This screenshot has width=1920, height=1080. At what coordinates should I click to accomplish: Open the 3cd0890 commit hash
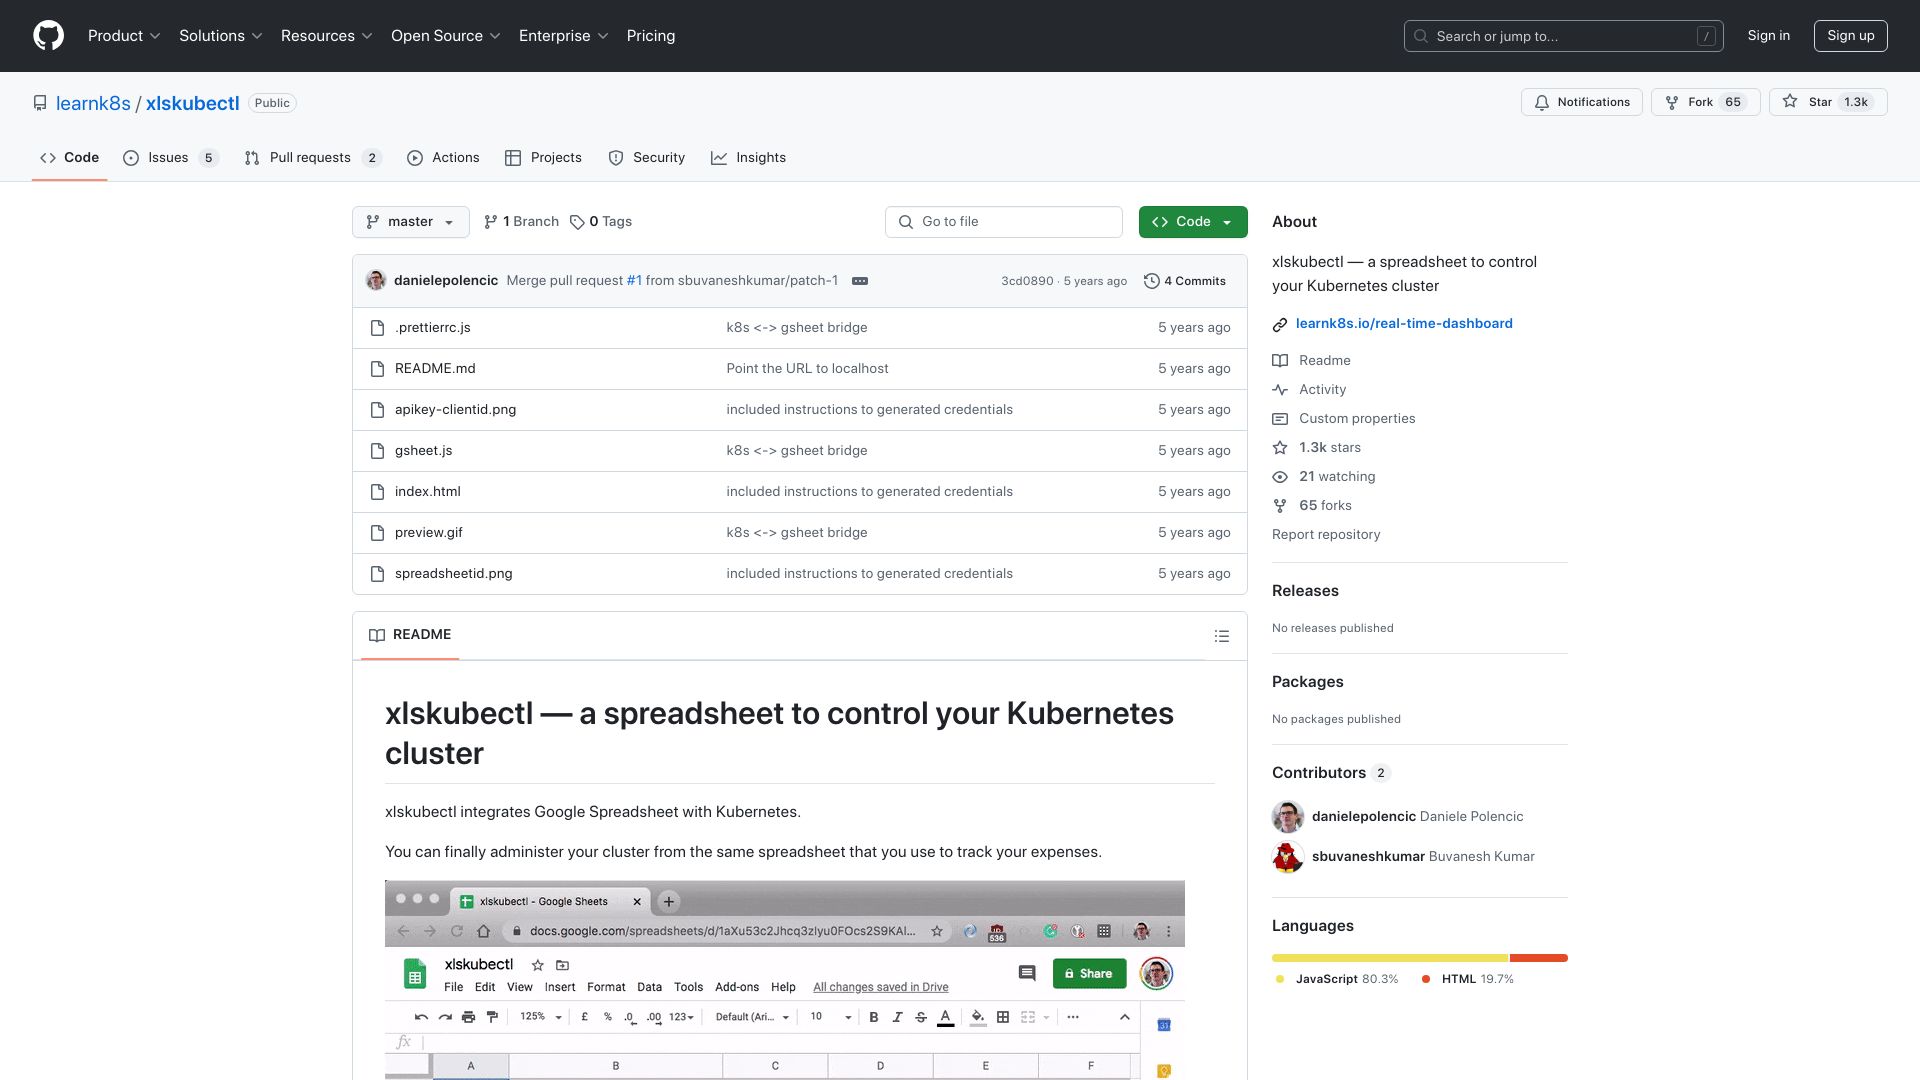1026,281
